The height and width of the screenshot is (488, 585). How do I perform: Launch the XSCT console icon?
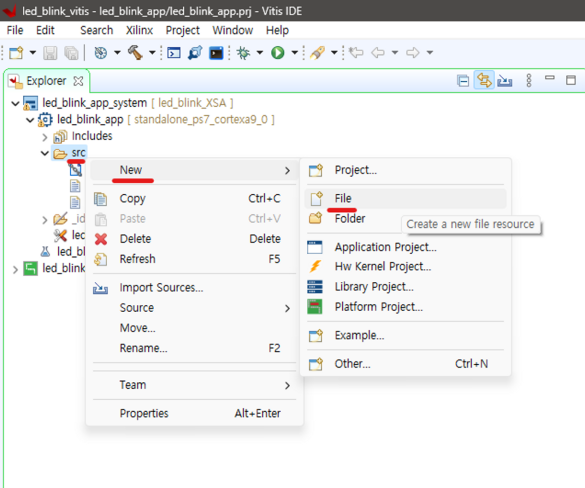(x=174, y=53)
